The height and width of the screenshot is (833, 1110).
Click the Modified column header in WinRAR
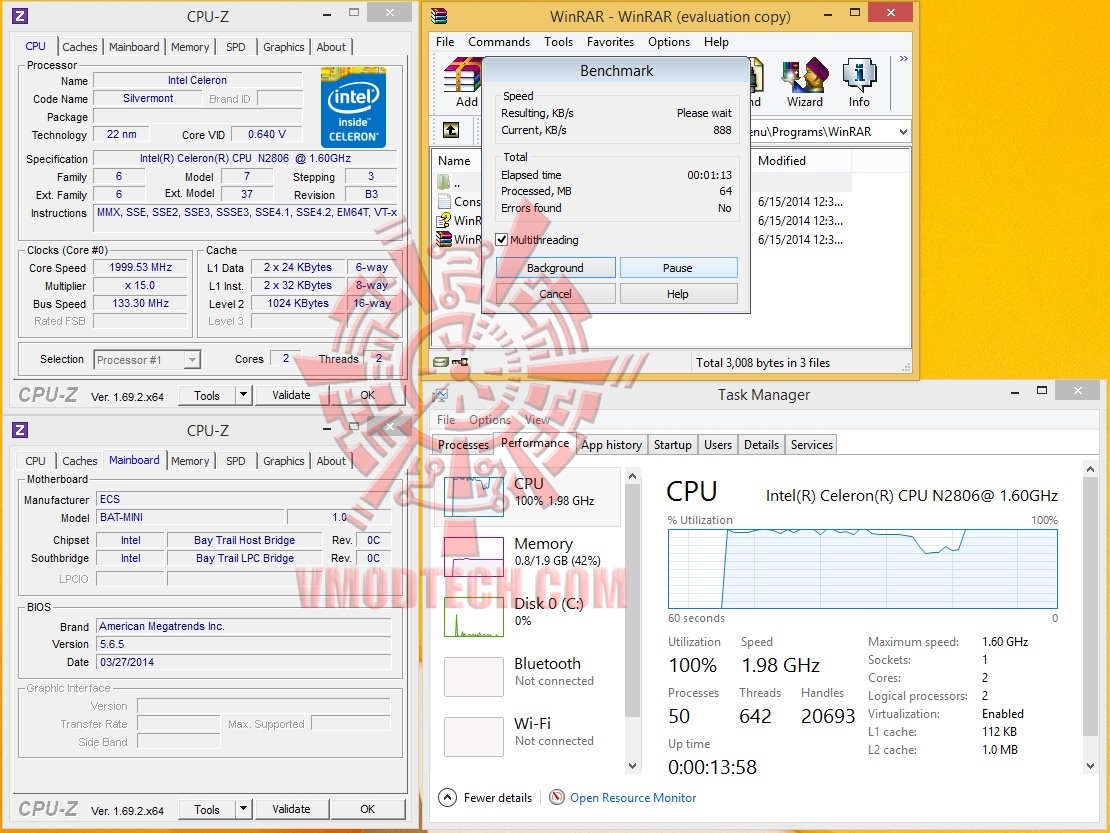point(801,161)
